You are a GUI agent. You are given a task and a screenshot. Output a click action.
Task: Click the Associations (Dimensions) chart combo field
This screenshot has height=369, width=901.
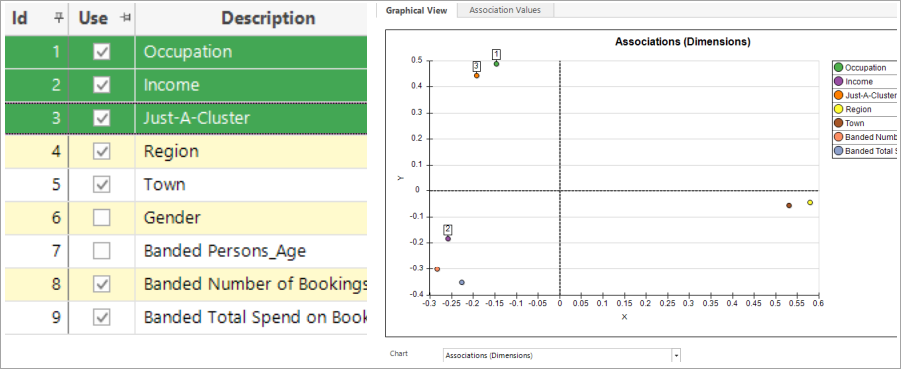[x=557, y=356]
